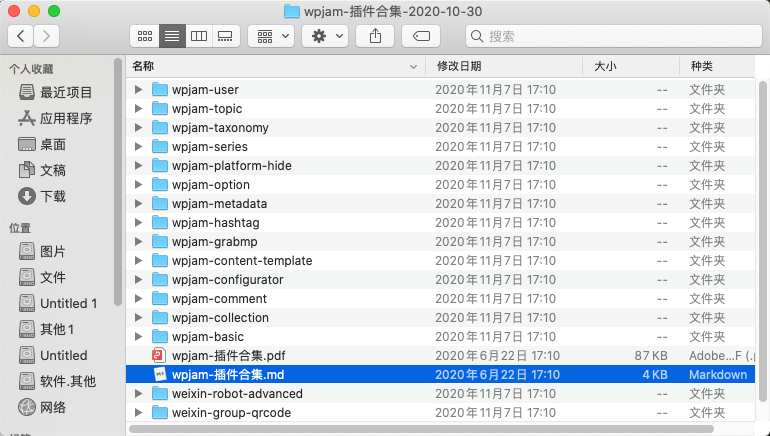Switch to gallery view mode
The image size is (770, 436).
(225, 36)
